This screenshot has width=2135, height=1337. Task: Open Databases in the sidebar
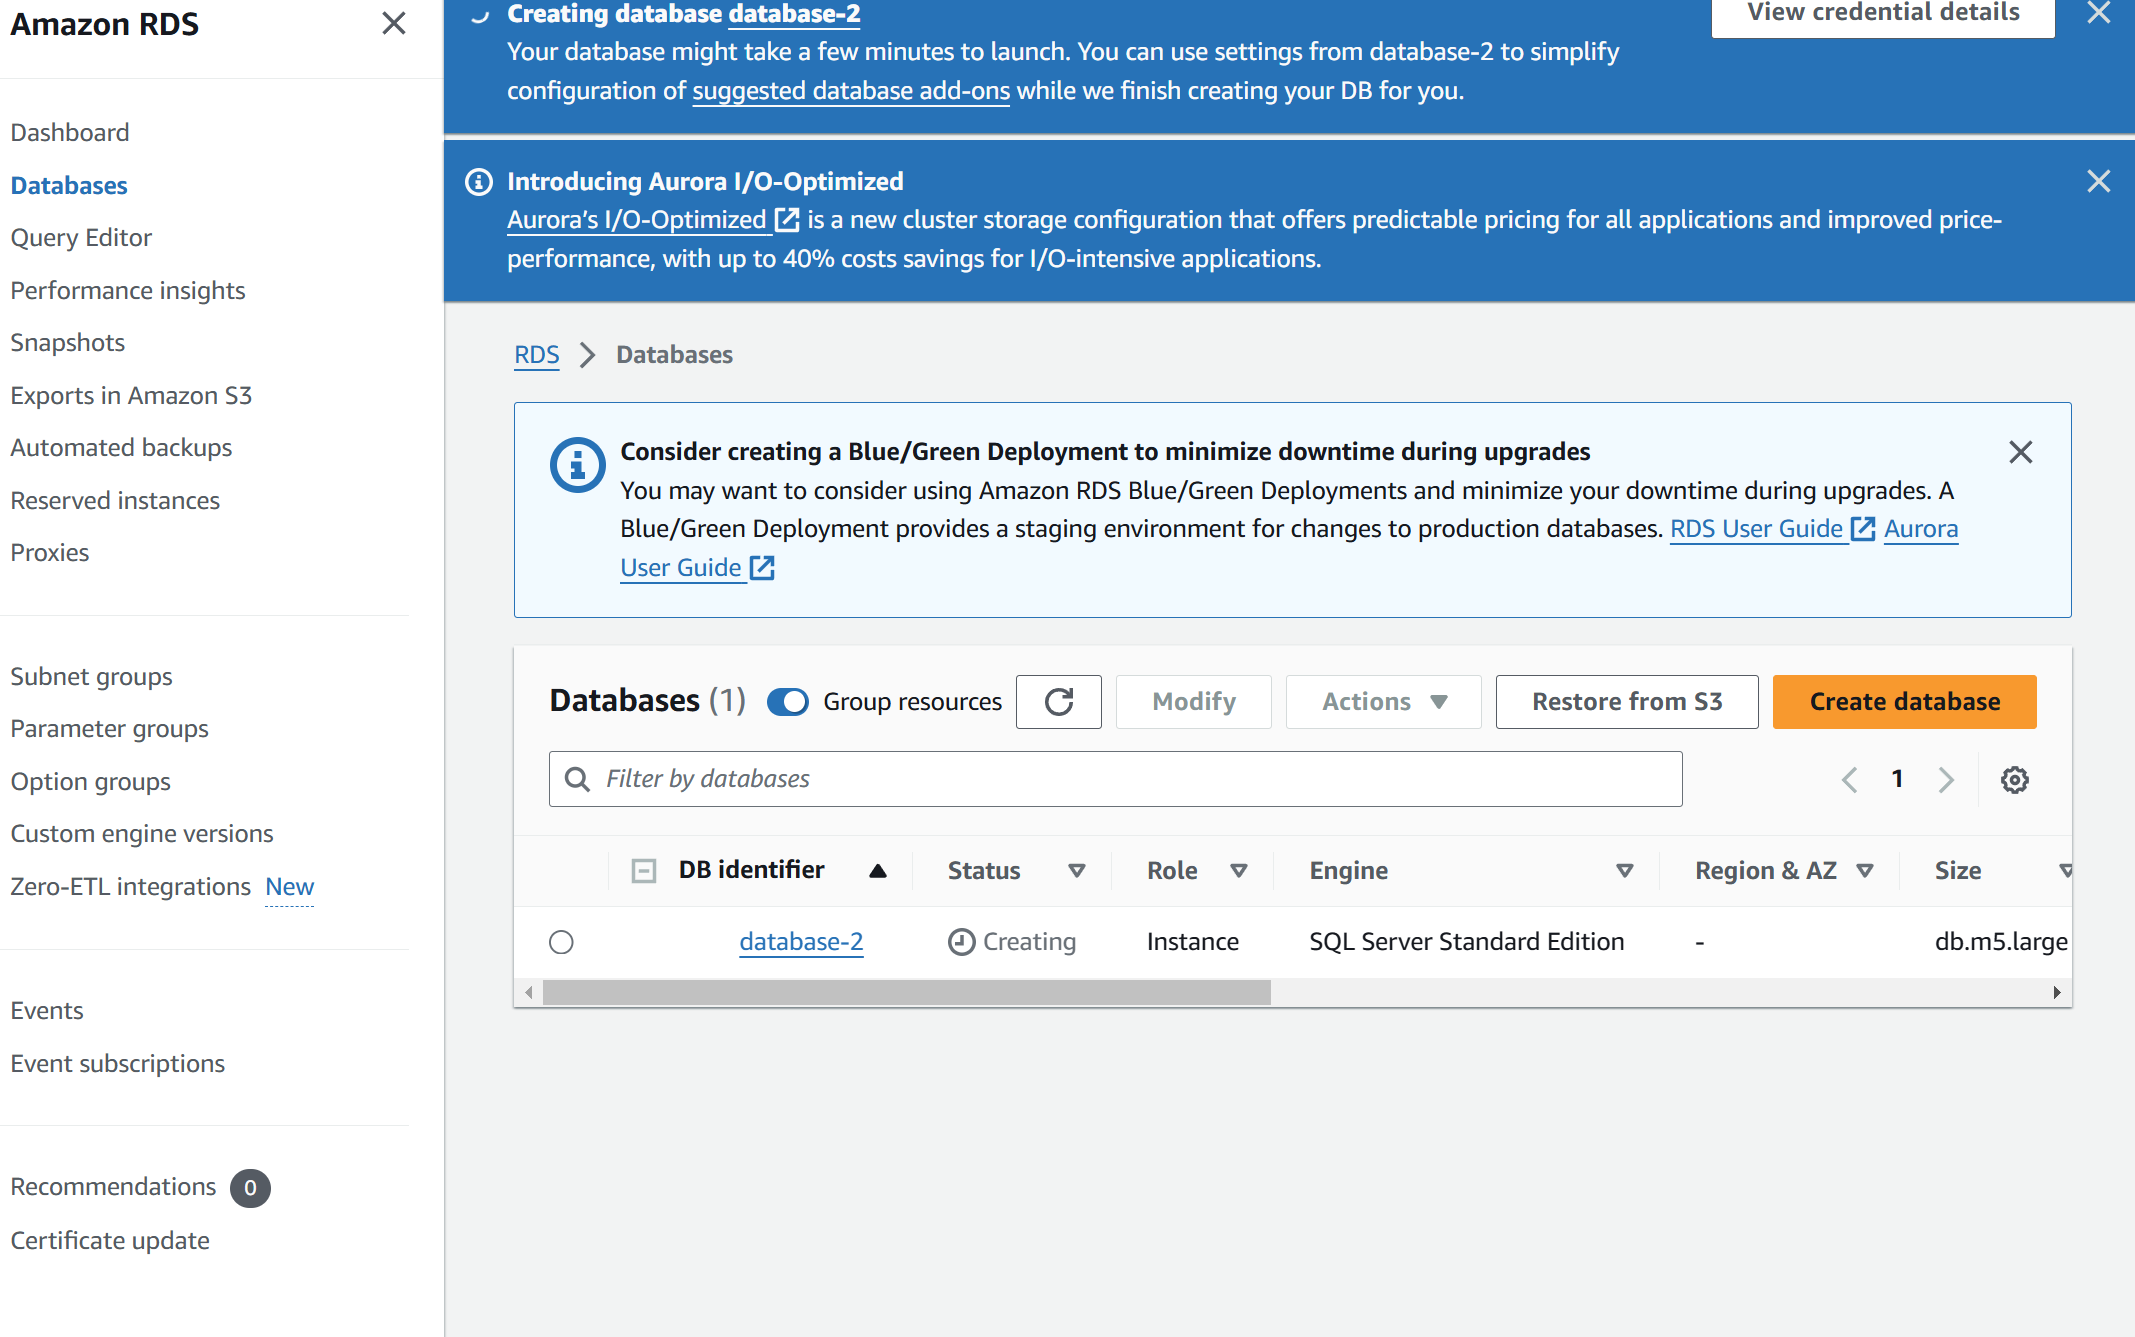tap(69, 186)
